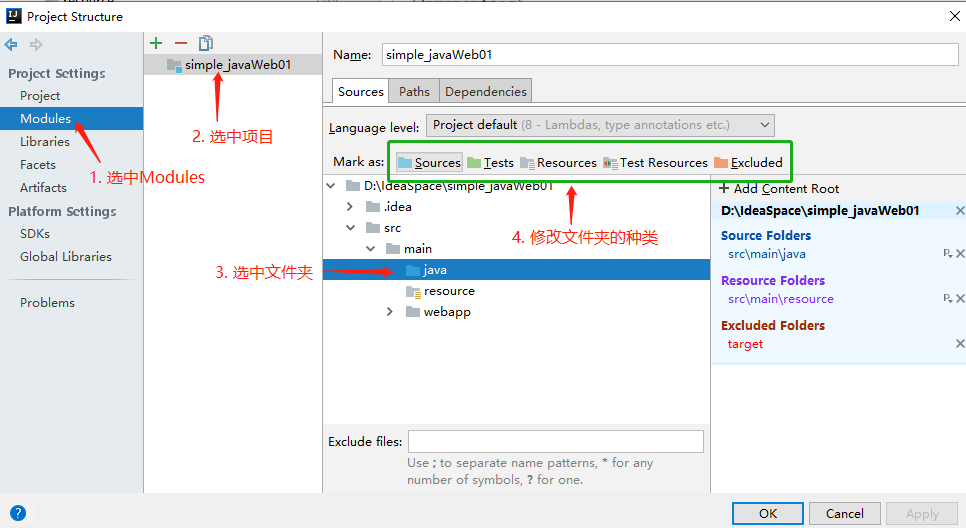Unmark src\main\java source folder

click(960, 254)
